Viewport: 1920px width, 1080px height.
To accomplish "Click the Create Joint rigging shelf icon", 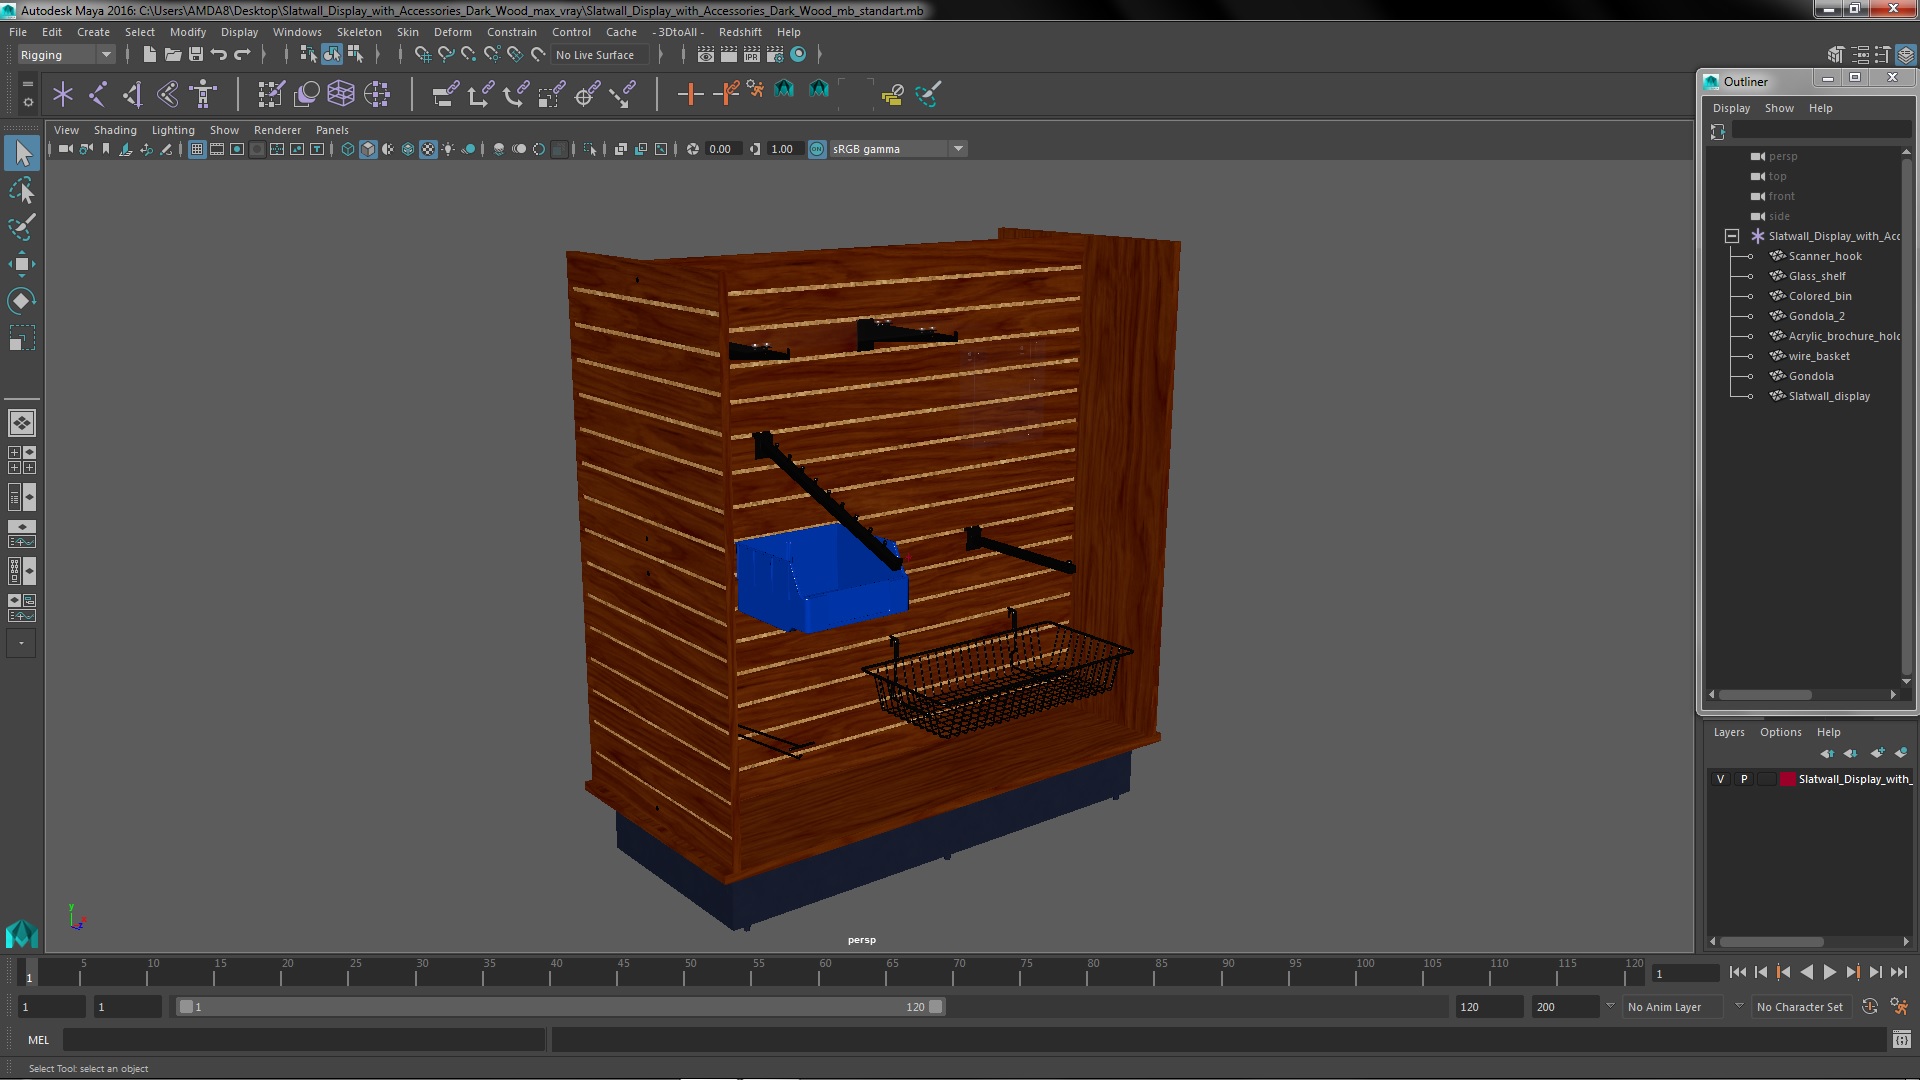I will [98, 94].
